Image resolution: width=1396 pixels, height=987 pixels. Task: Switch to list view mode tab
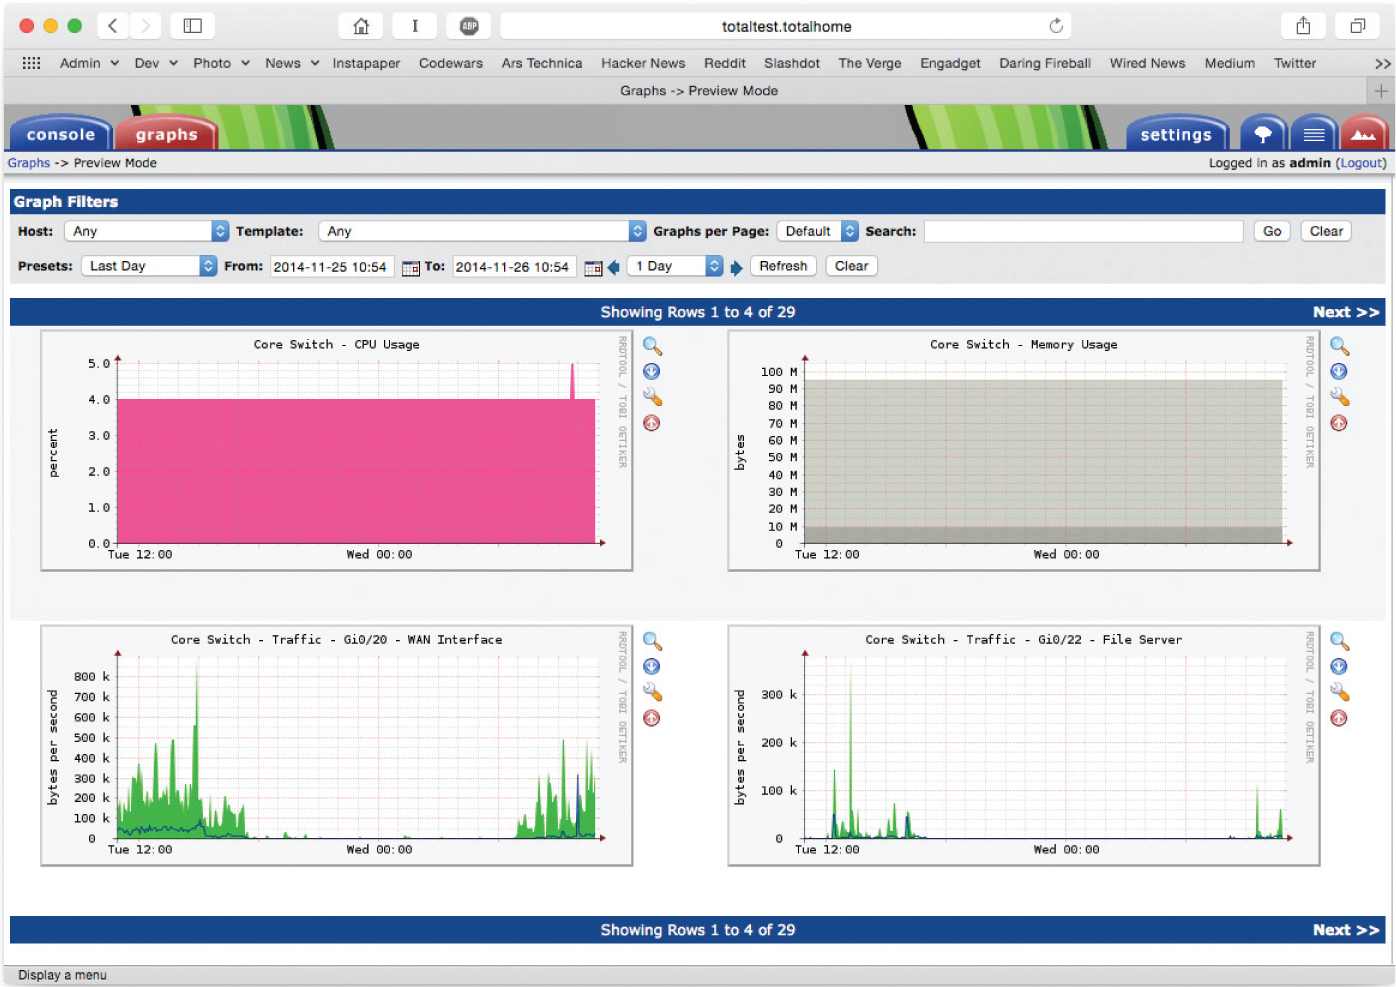[x=1314, y=134]
